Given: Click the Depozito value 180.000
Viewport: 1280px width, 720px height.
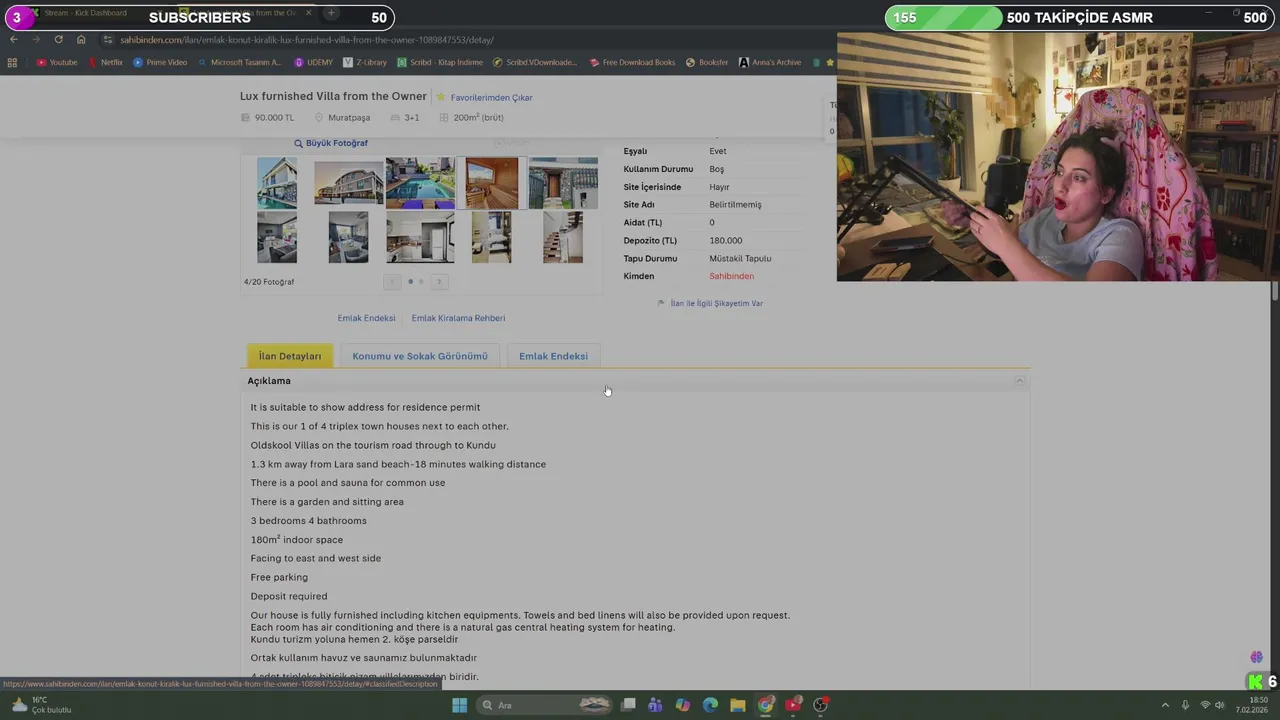Looking at the screenshot, I should pos(725,240).
